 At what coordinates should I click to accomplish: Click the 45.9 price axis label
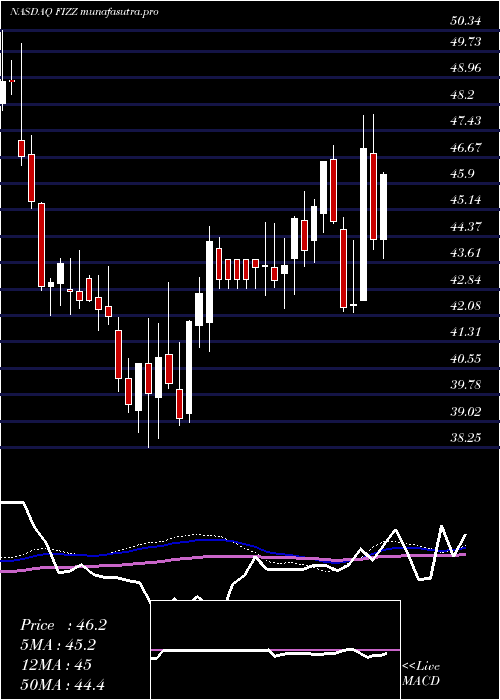pos(462,174)
